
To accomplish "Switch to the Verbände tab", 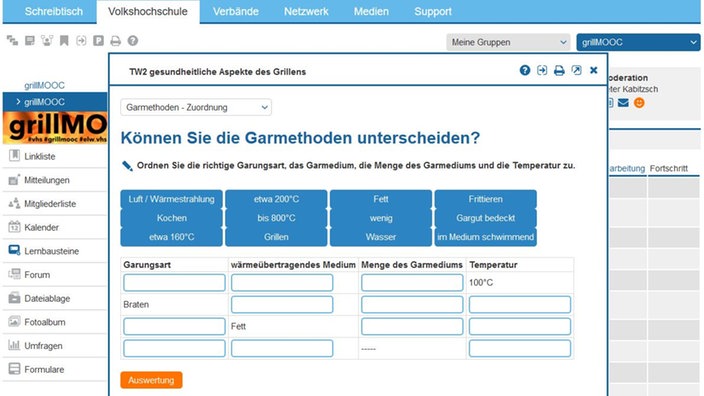I will click(x=236, y=11).
